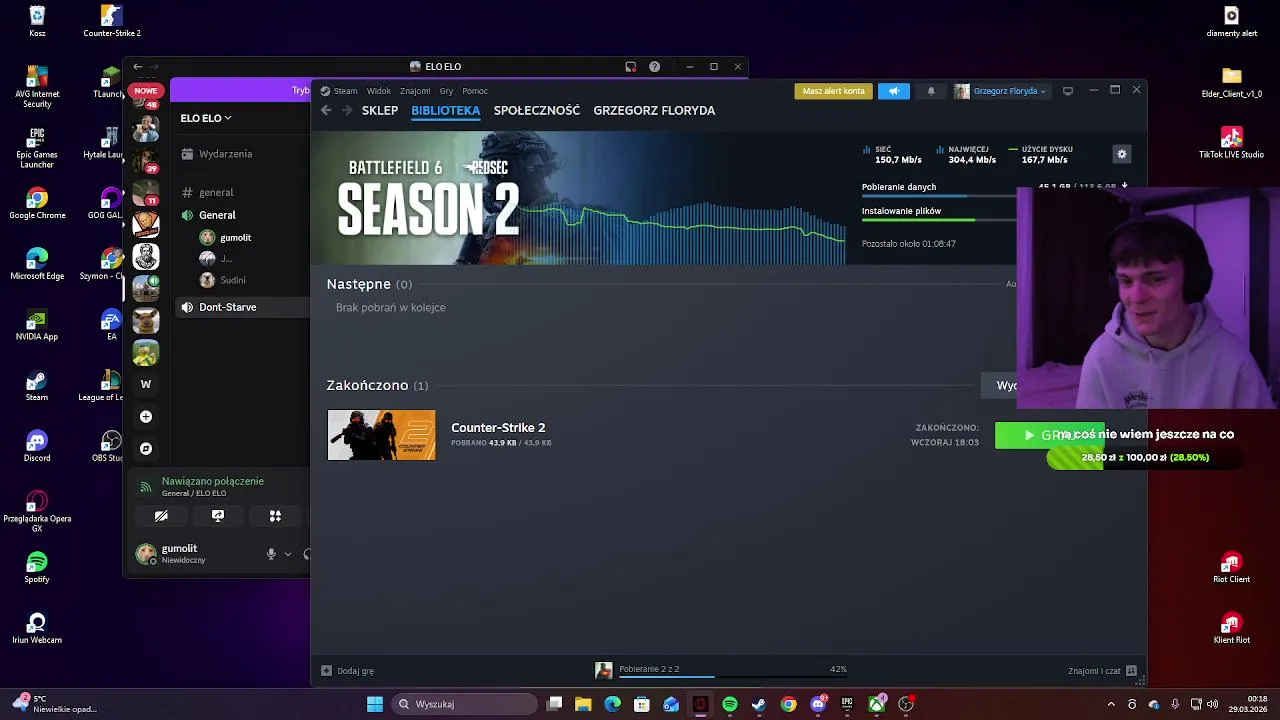Open ELO ELO server dropdown in Discord
The width and height of the screenshot is (1280, 720).
tap(206, 118)
